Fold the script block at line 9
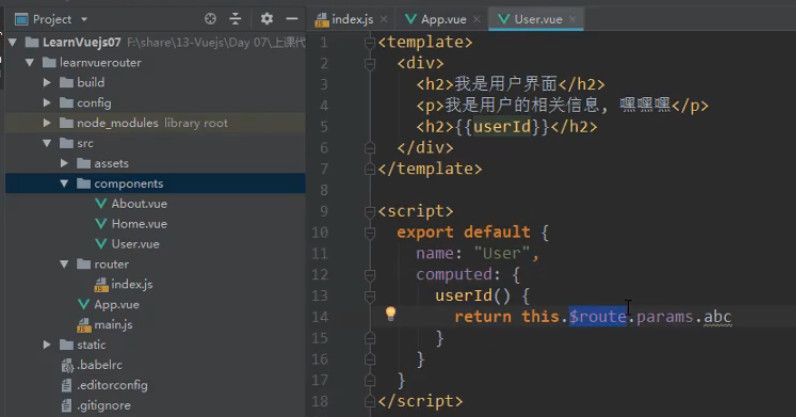Image resolution: width=796 pixels, height=417 pixels. pyautogui.click(x=370, y=212)
